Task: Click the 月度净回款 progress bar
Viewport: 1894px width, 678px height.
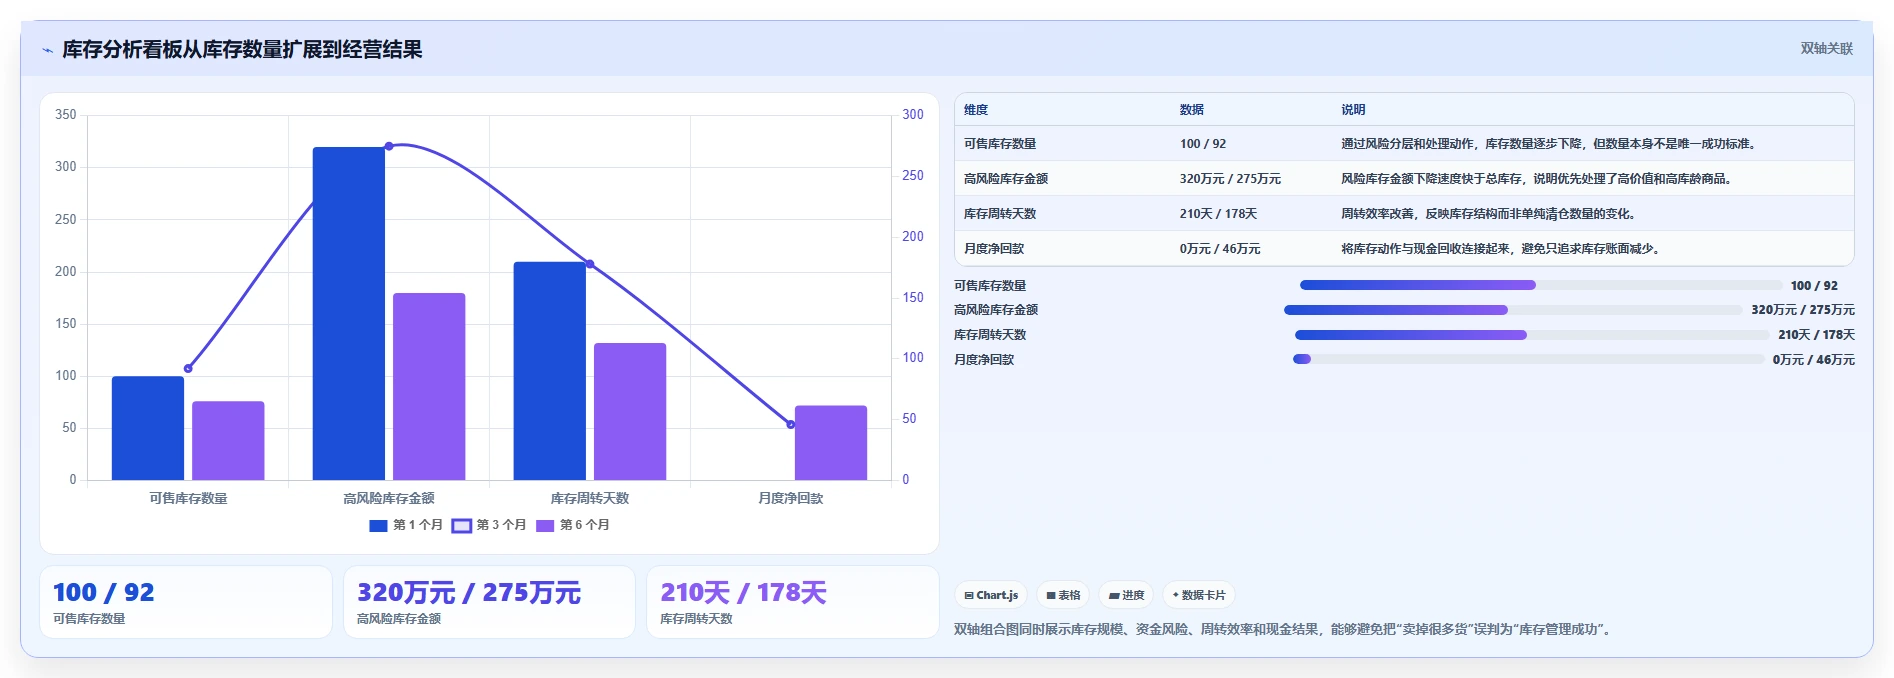Action: coord(1529,359)
